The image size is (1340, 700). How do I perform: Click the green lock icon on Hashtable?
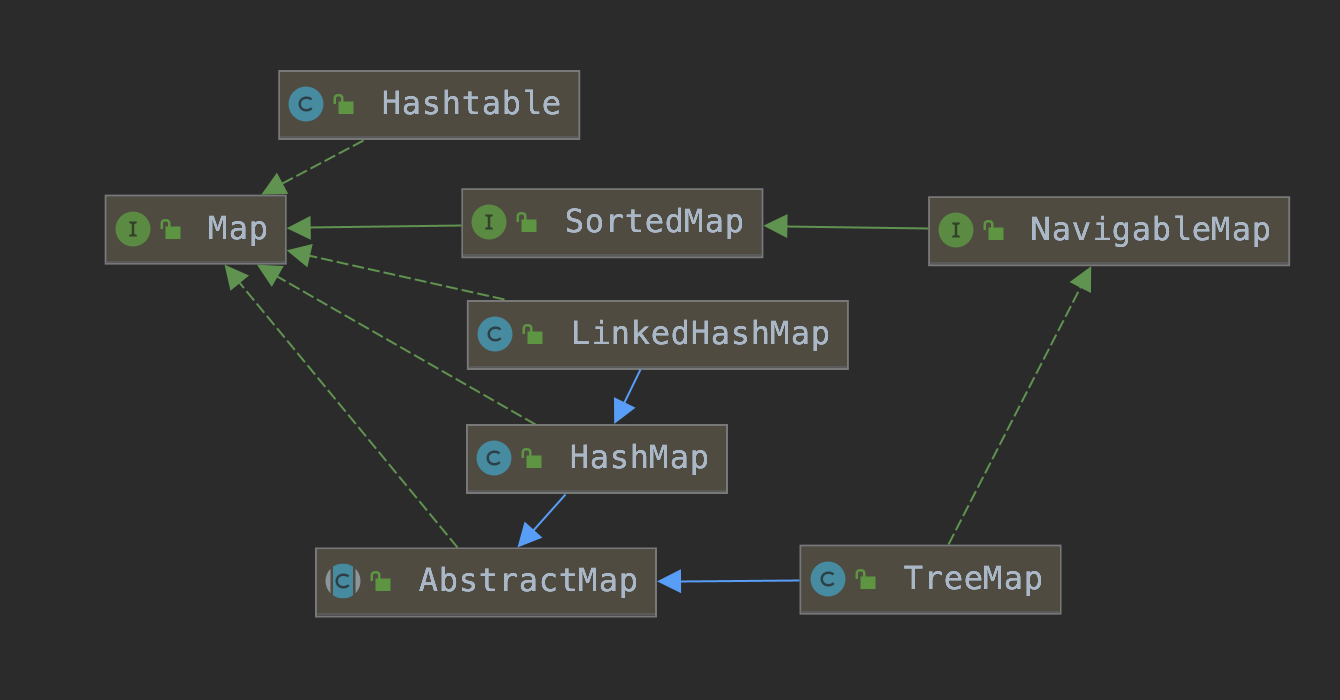click(344, 104)
